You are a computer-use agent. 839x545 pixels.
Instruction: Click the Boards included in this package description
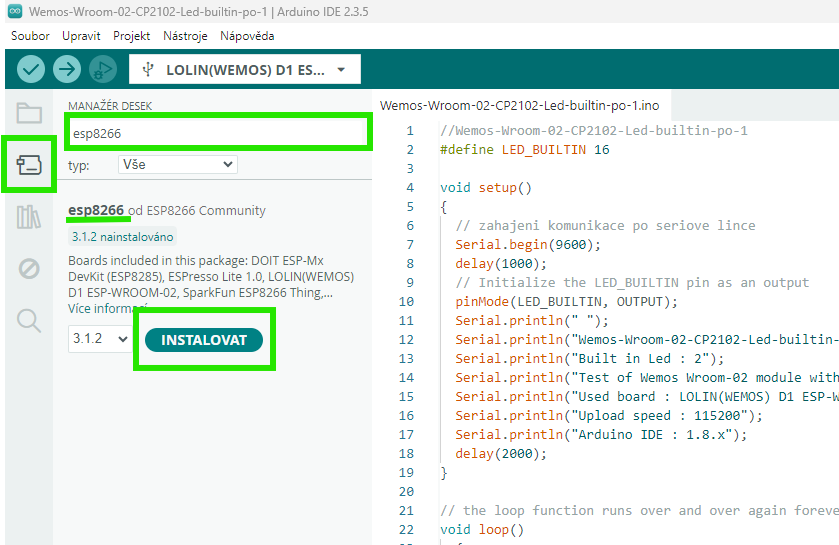click(211, 277)
